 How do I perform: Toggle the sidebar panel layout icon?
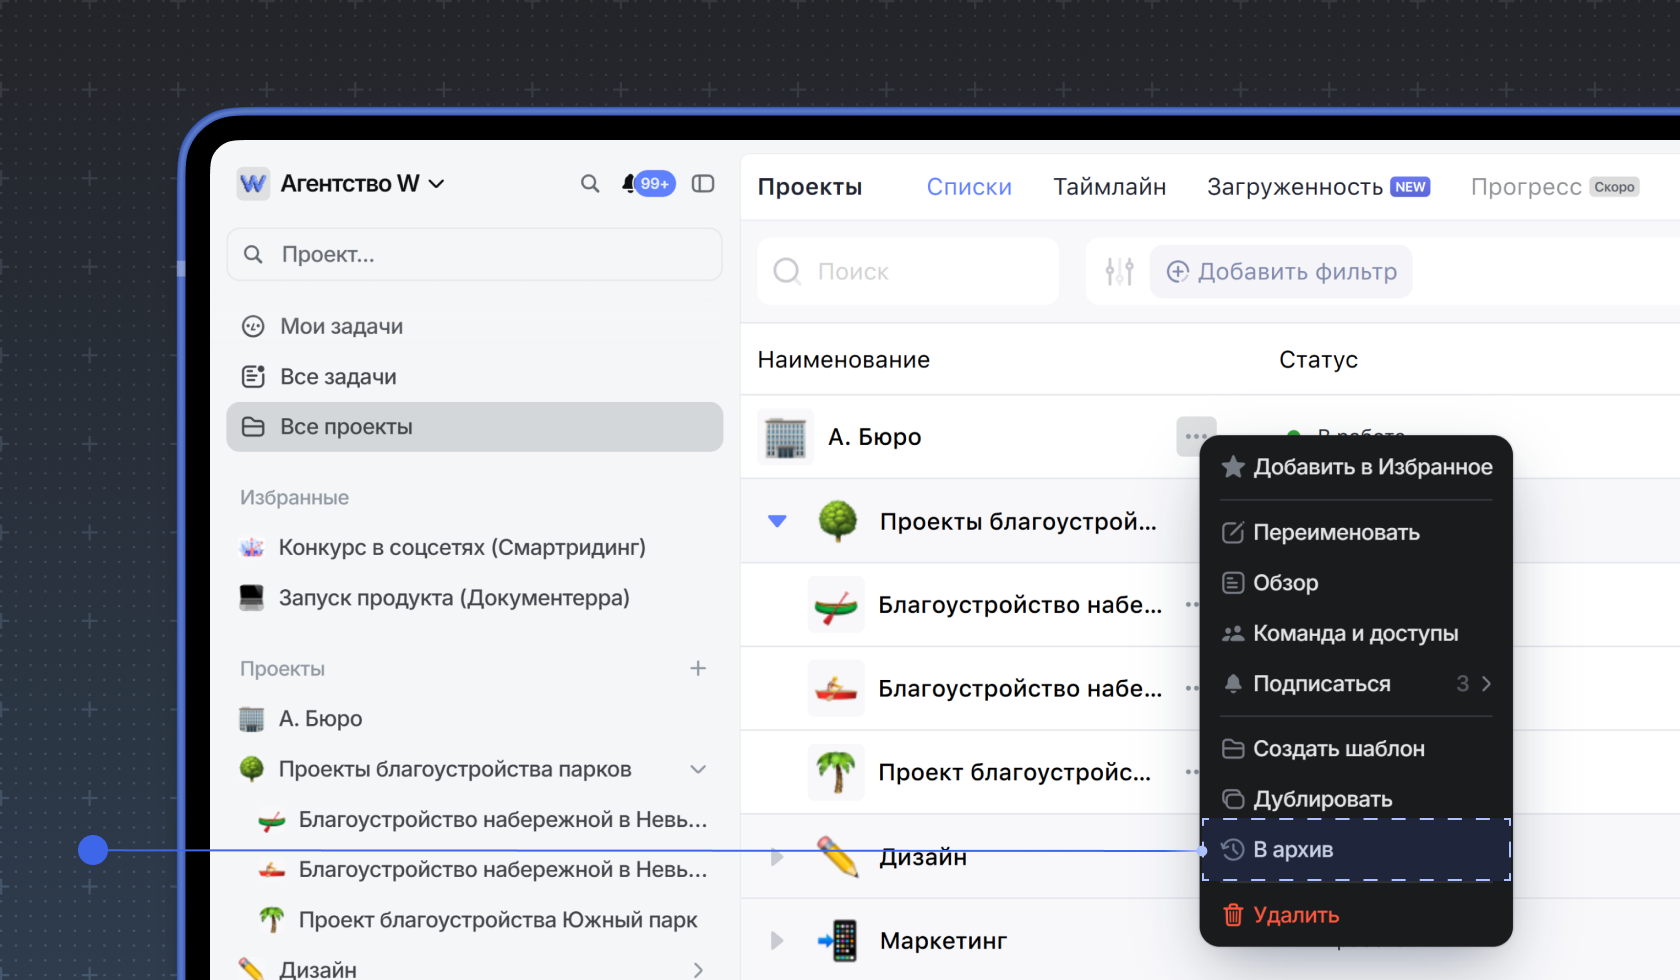tap(703, 184)
